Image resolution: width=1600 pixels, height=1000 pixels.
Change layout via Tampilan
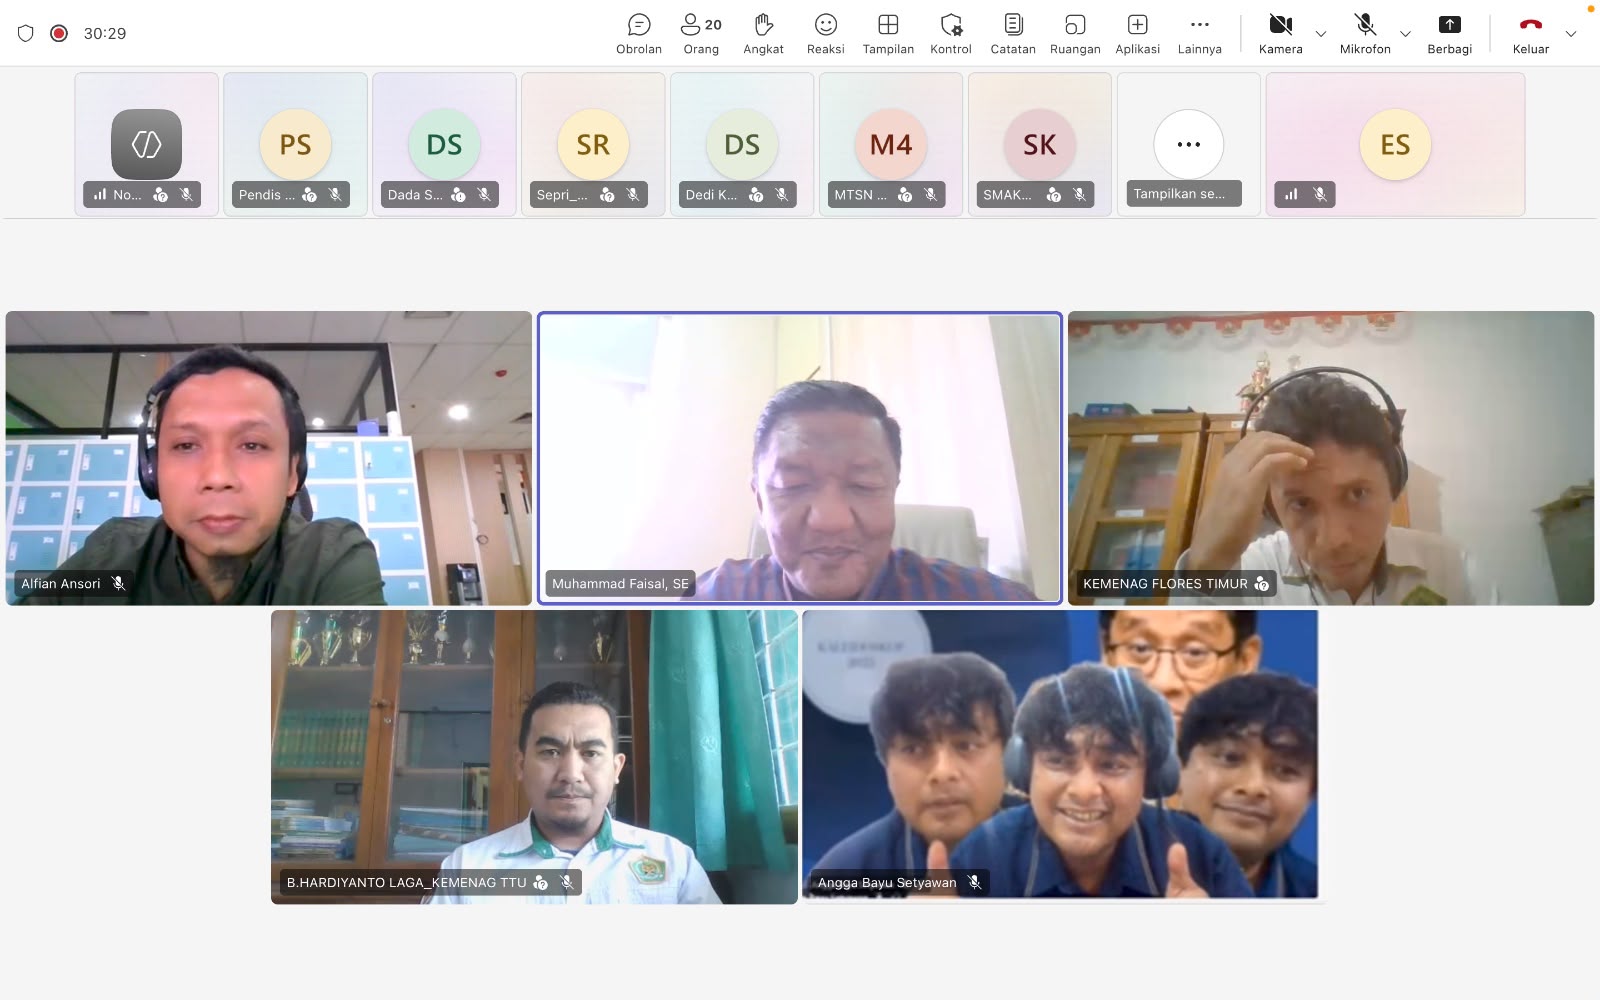(x=888, y=34)
